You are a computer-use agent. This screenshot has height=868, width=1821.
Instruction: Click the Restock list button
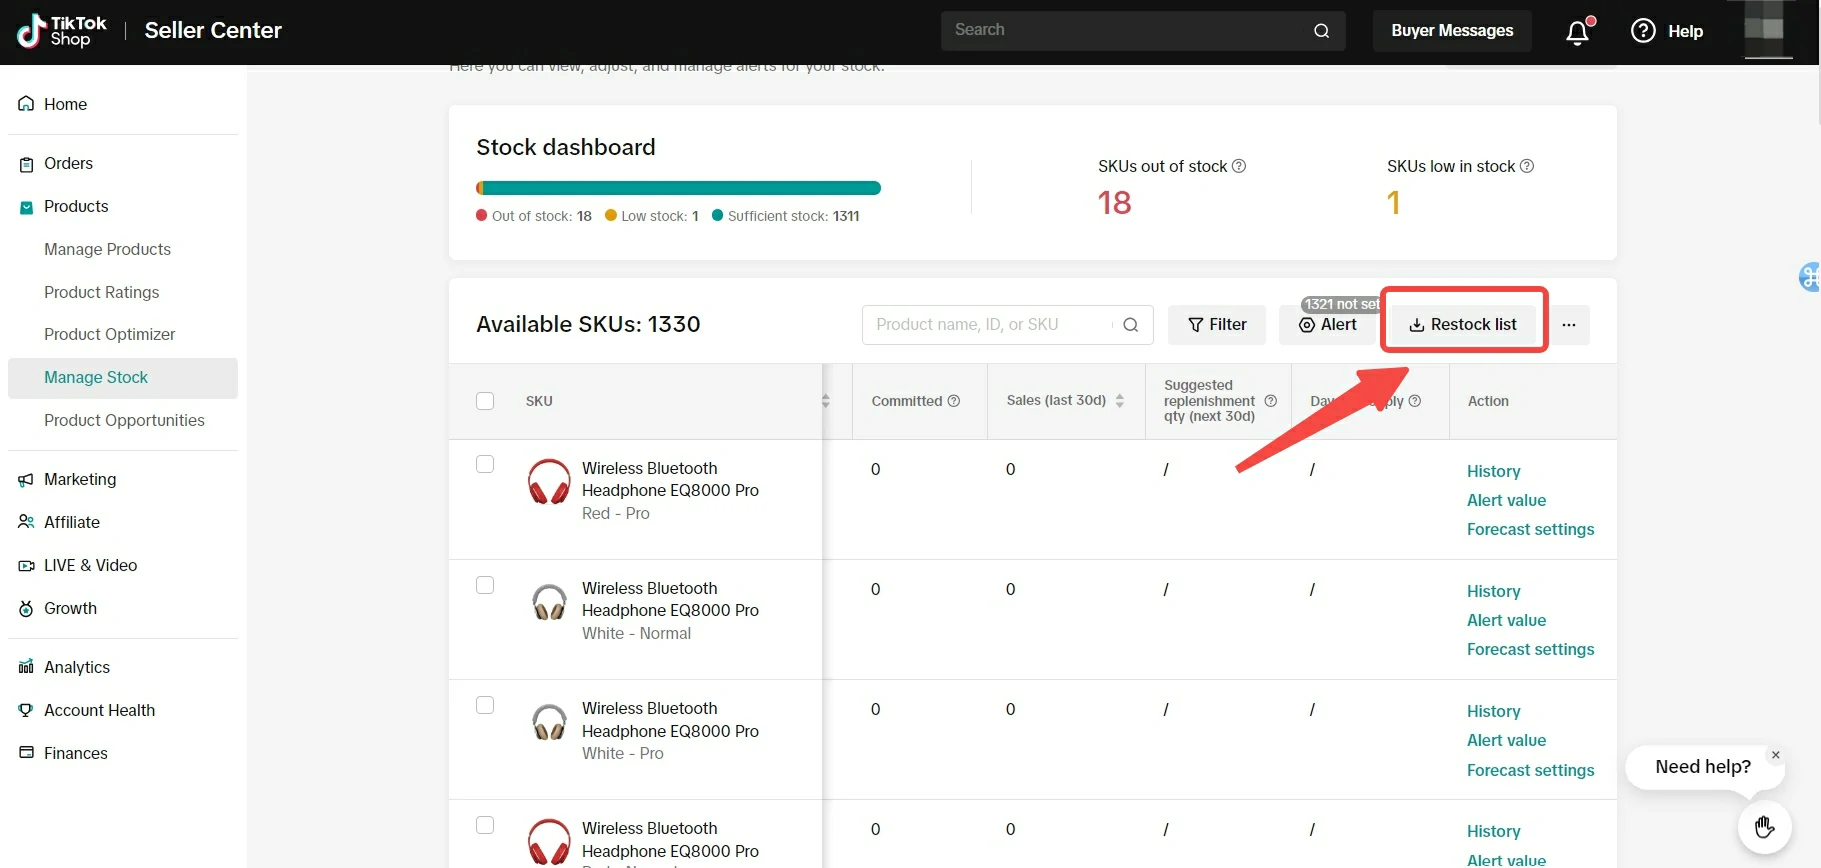click(1463, 325)
